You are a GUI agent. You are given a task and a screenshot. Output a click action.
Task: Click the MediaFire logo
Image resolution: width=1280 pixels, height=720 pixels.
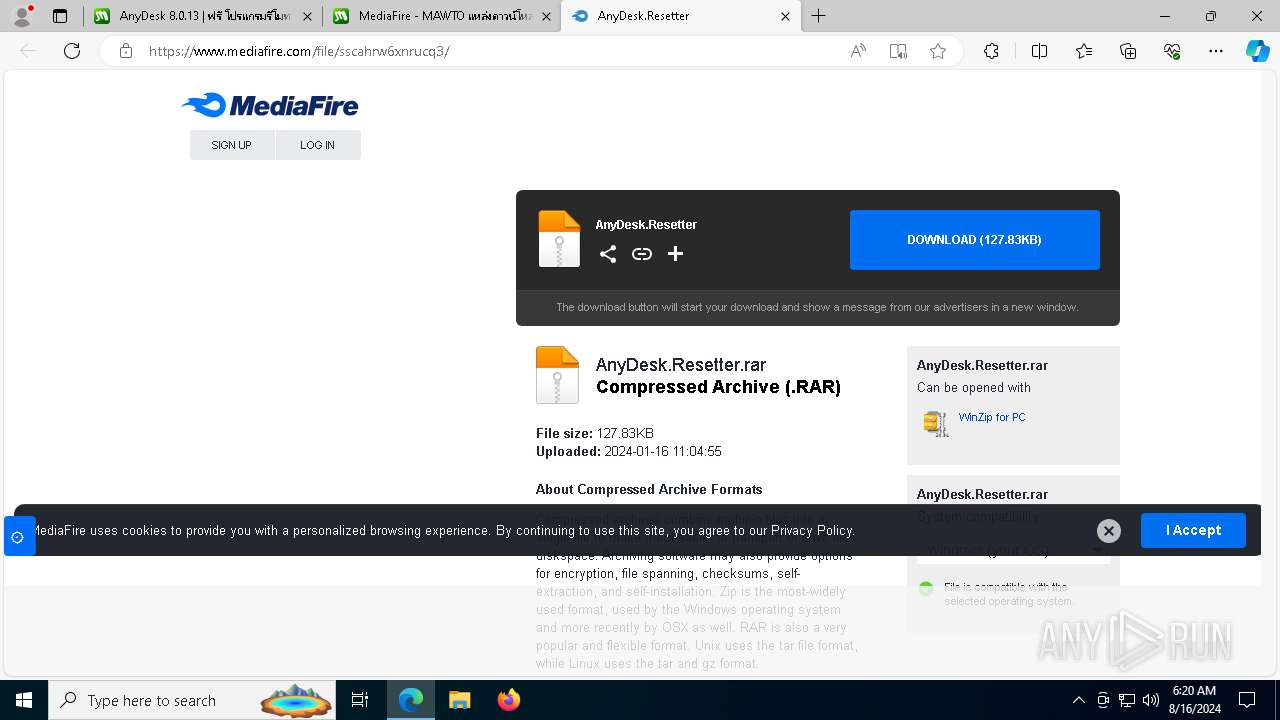click(x=270, y=105)
